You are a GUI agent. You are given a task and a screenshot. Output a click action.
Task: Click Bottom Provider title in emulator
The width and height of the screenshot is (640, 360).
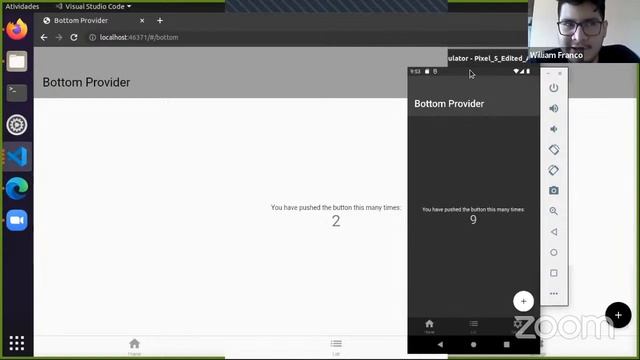[x=449, y=104]
